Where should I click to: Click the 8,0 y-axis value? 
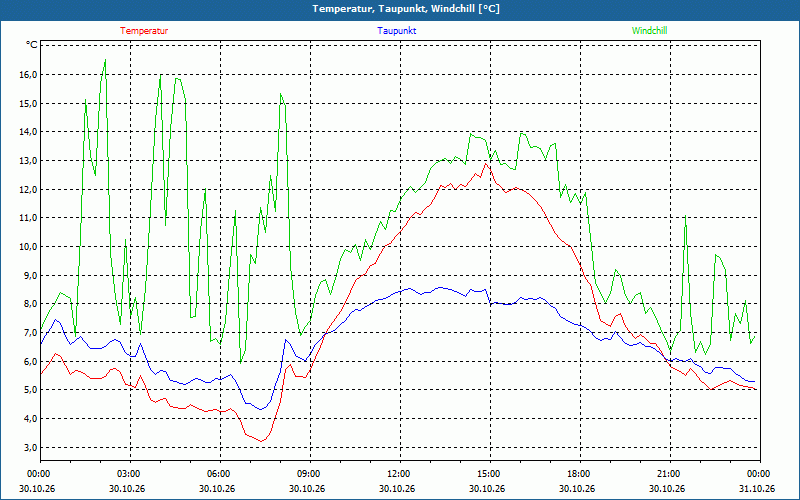point(31,304)
